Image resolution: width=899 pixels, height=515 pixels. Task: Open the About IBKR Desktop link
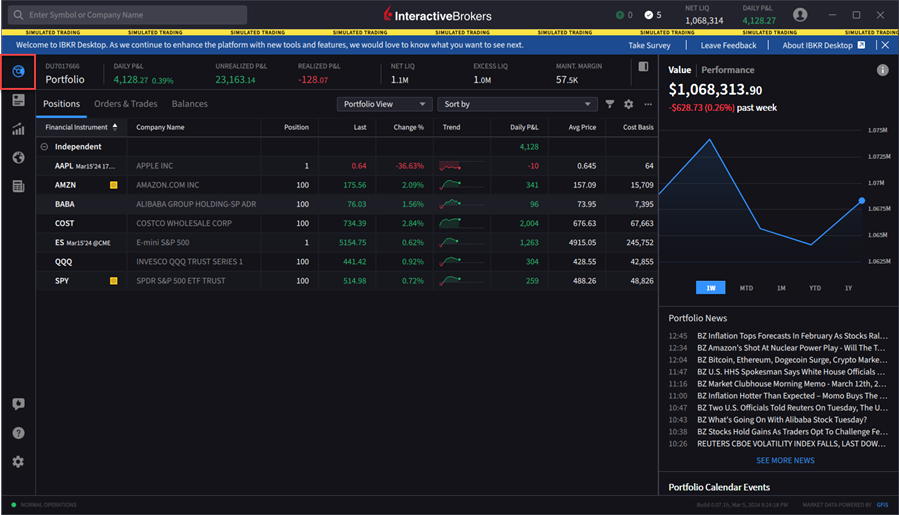coord(817,45)
